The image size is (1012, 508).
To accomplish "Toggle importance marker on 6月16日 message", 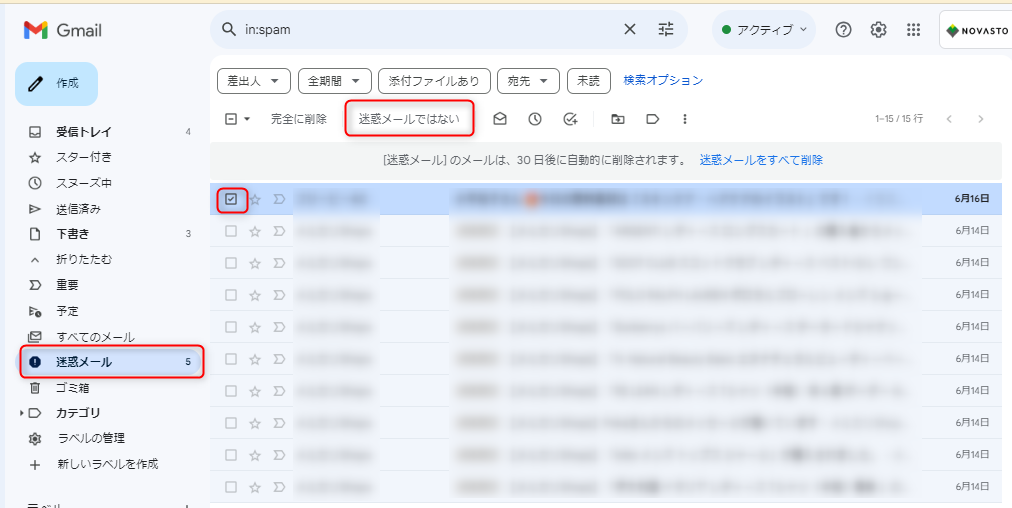I will coord(279,199).
